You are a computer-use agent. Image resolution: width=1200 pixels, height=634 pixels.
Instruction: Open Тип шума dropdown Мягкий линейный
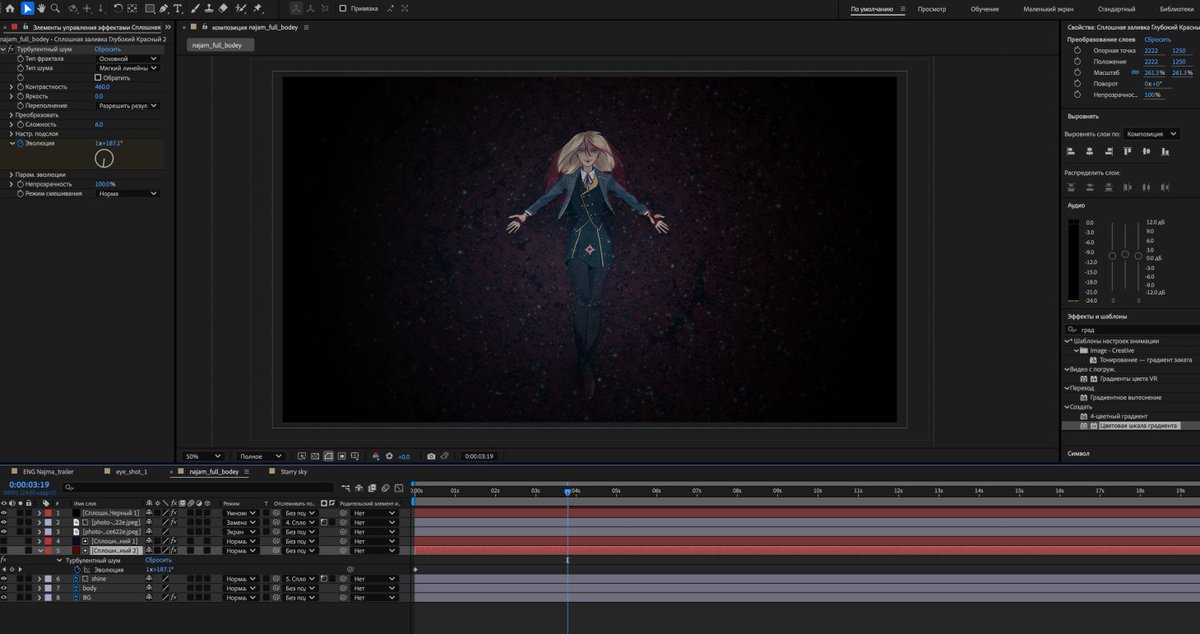(x=127, y=68)
